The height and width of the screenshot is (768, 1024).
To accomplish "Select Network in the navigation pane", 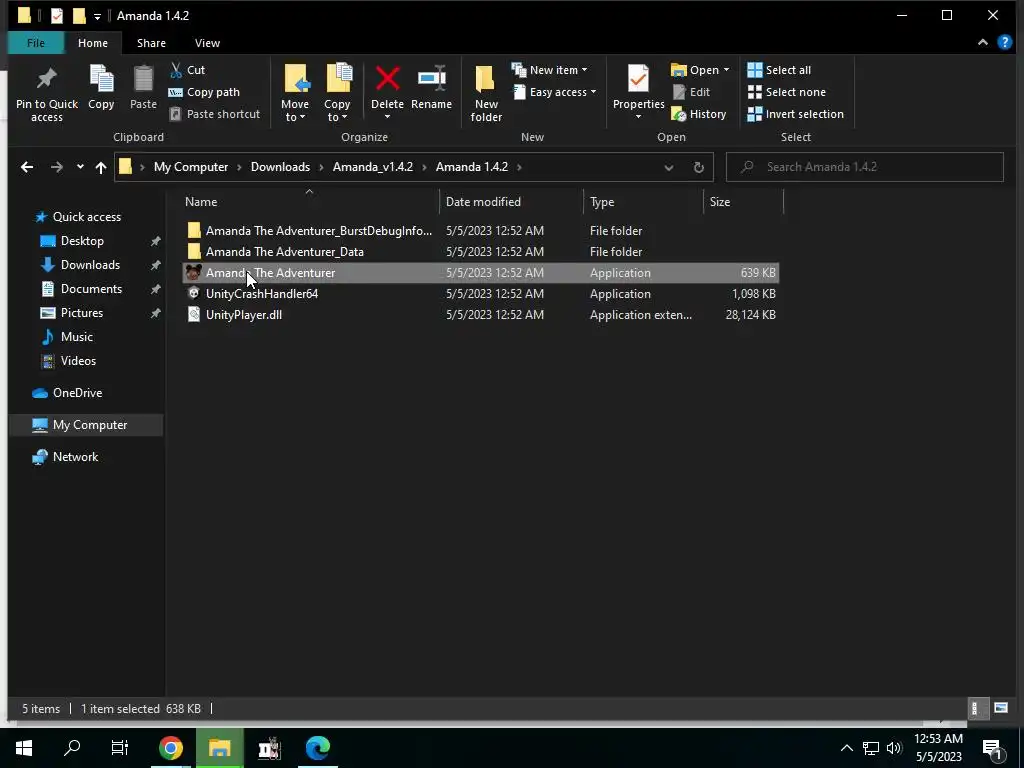I will click(75, 457).
